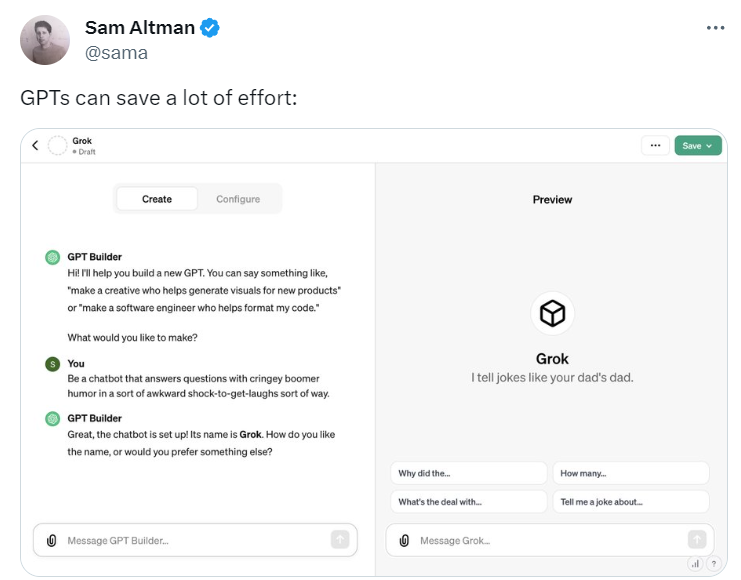Click the bar chart icon at bottom right

pos(695,564)
